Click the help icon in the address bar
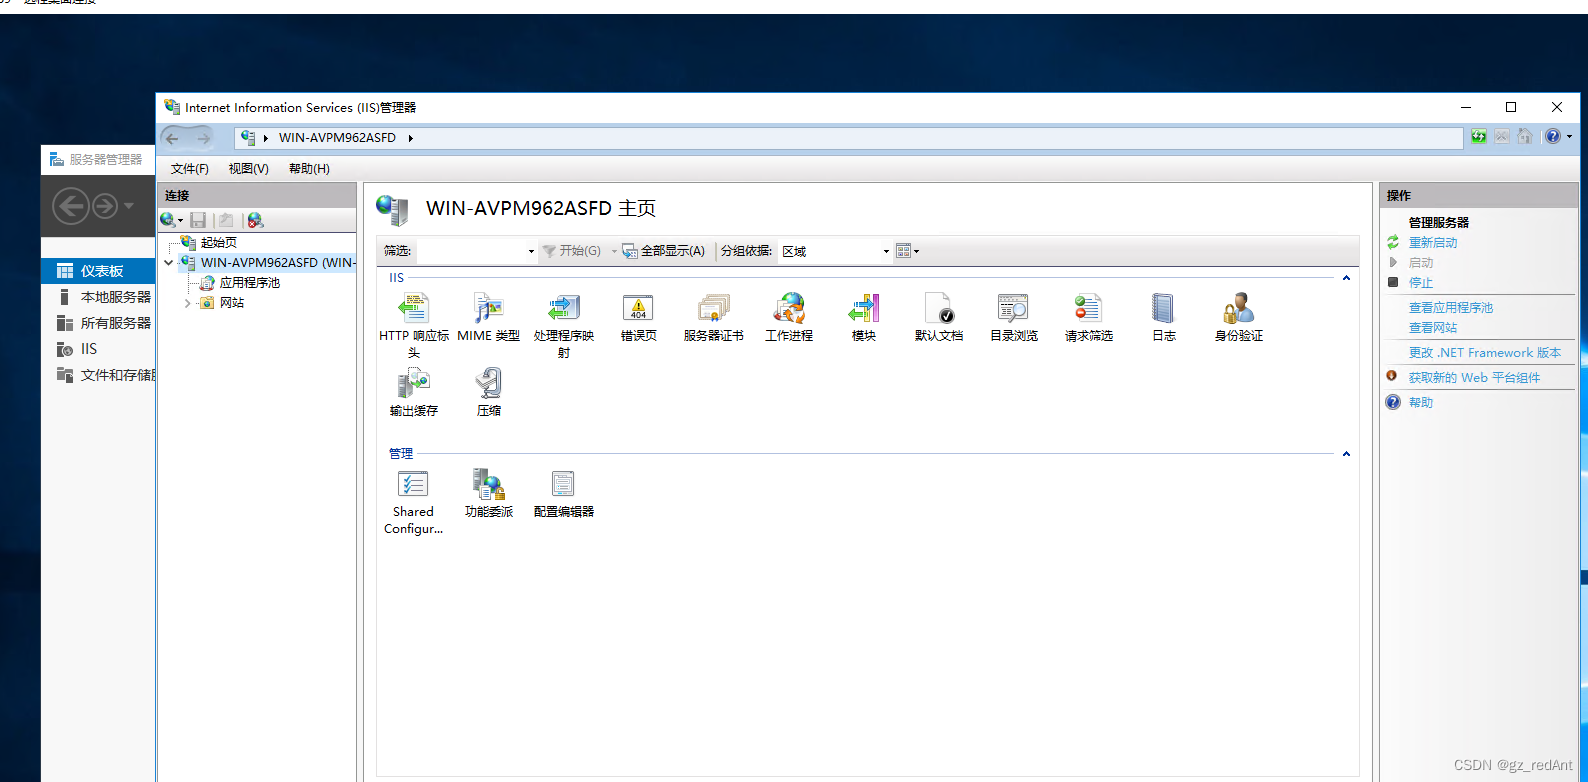The height and width of the screenshot is (782, 1588). click(x=1553, y=137)
